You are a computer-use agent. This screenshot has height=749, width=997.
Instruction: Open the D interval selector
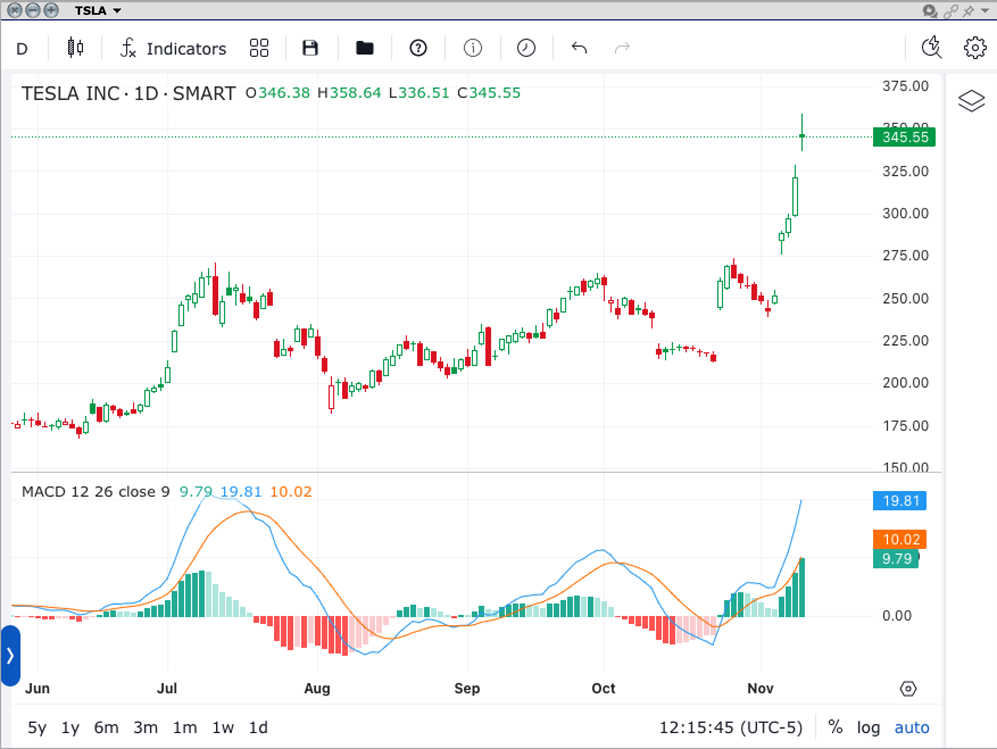[x=22, y=48]
